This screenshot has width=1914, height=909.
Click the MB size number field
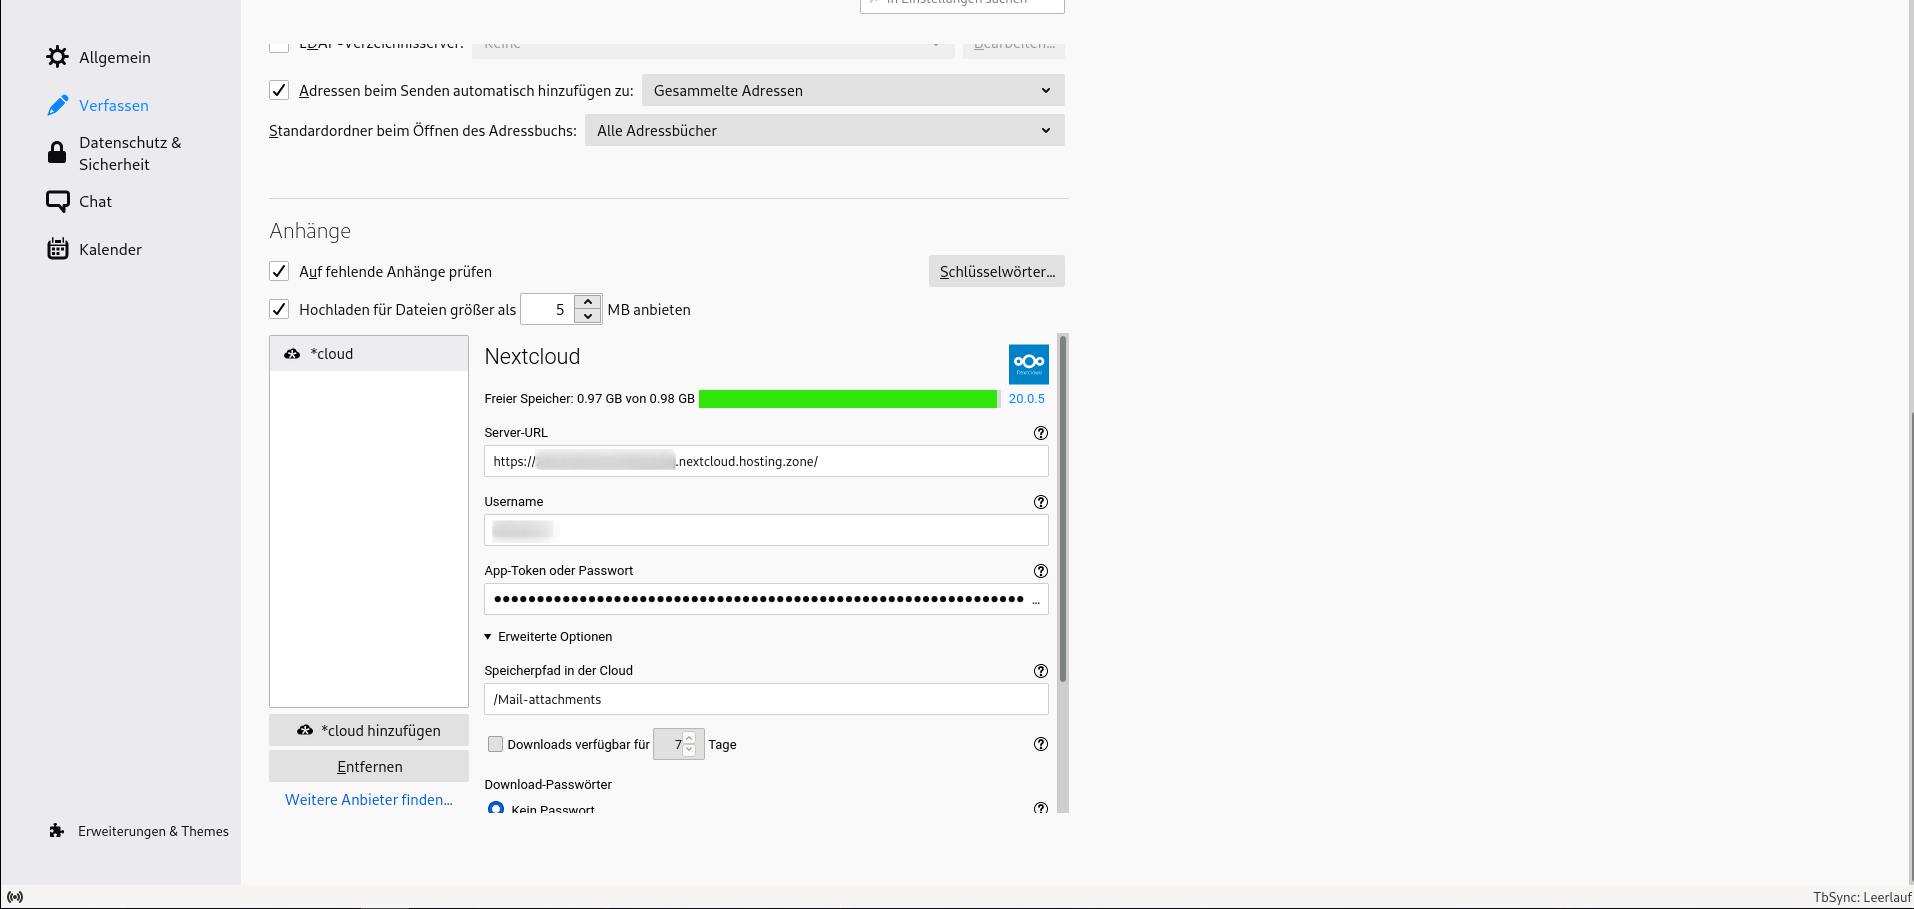[x=548, y=309]
